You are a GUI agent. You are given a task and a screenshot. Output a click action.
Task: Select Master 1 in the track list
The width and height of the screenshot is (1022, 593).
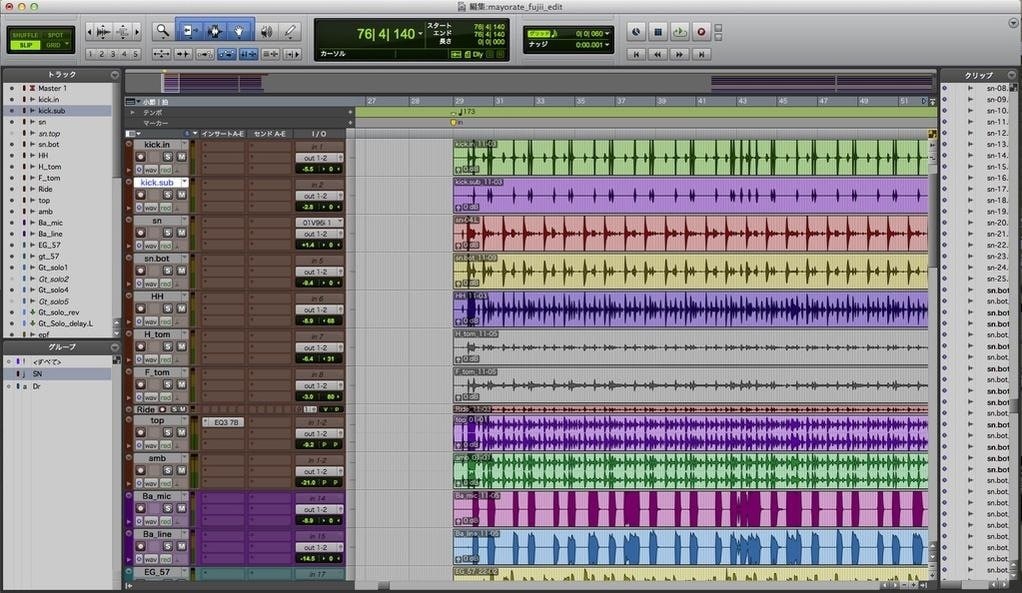tap(52, 88)
